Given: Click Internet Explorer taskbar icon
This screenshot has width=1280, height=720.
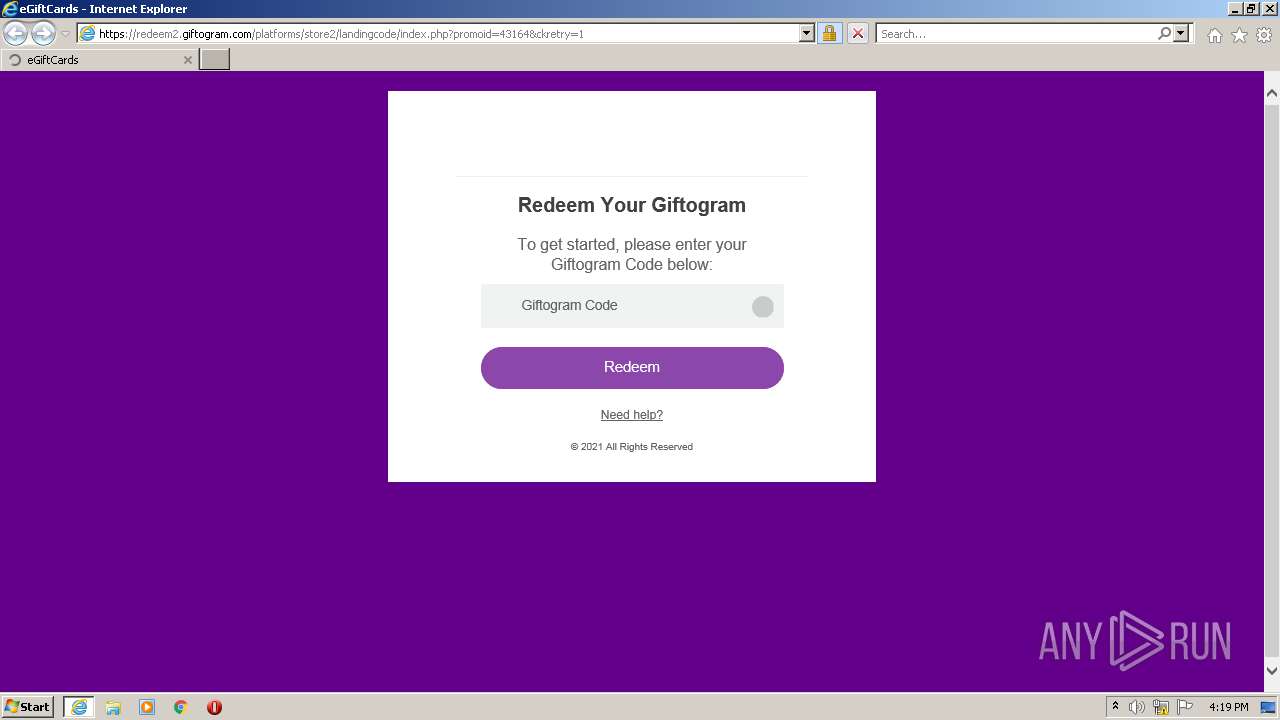Looking at the screenshot, I should (79, 707).
